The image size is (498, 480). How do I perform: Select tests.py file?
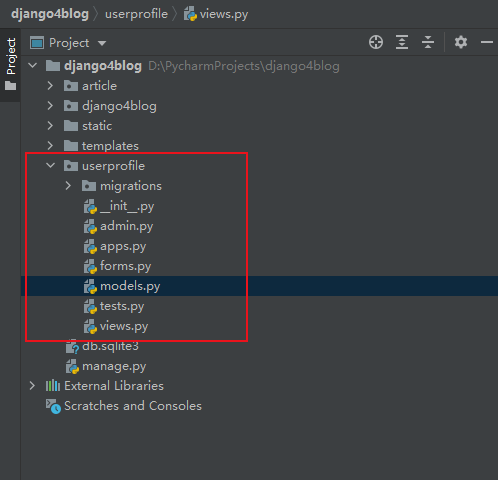(x=122, y=306)
